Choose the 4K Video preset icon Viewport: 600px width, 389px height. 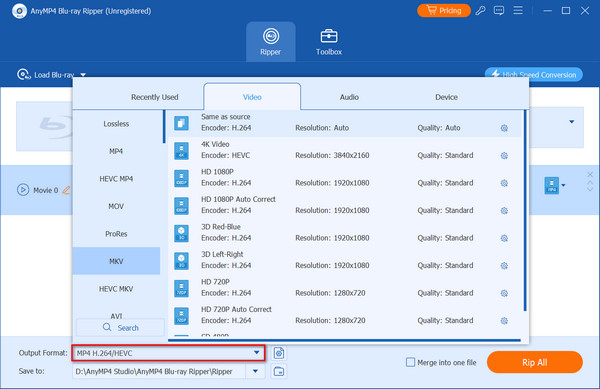181,151
